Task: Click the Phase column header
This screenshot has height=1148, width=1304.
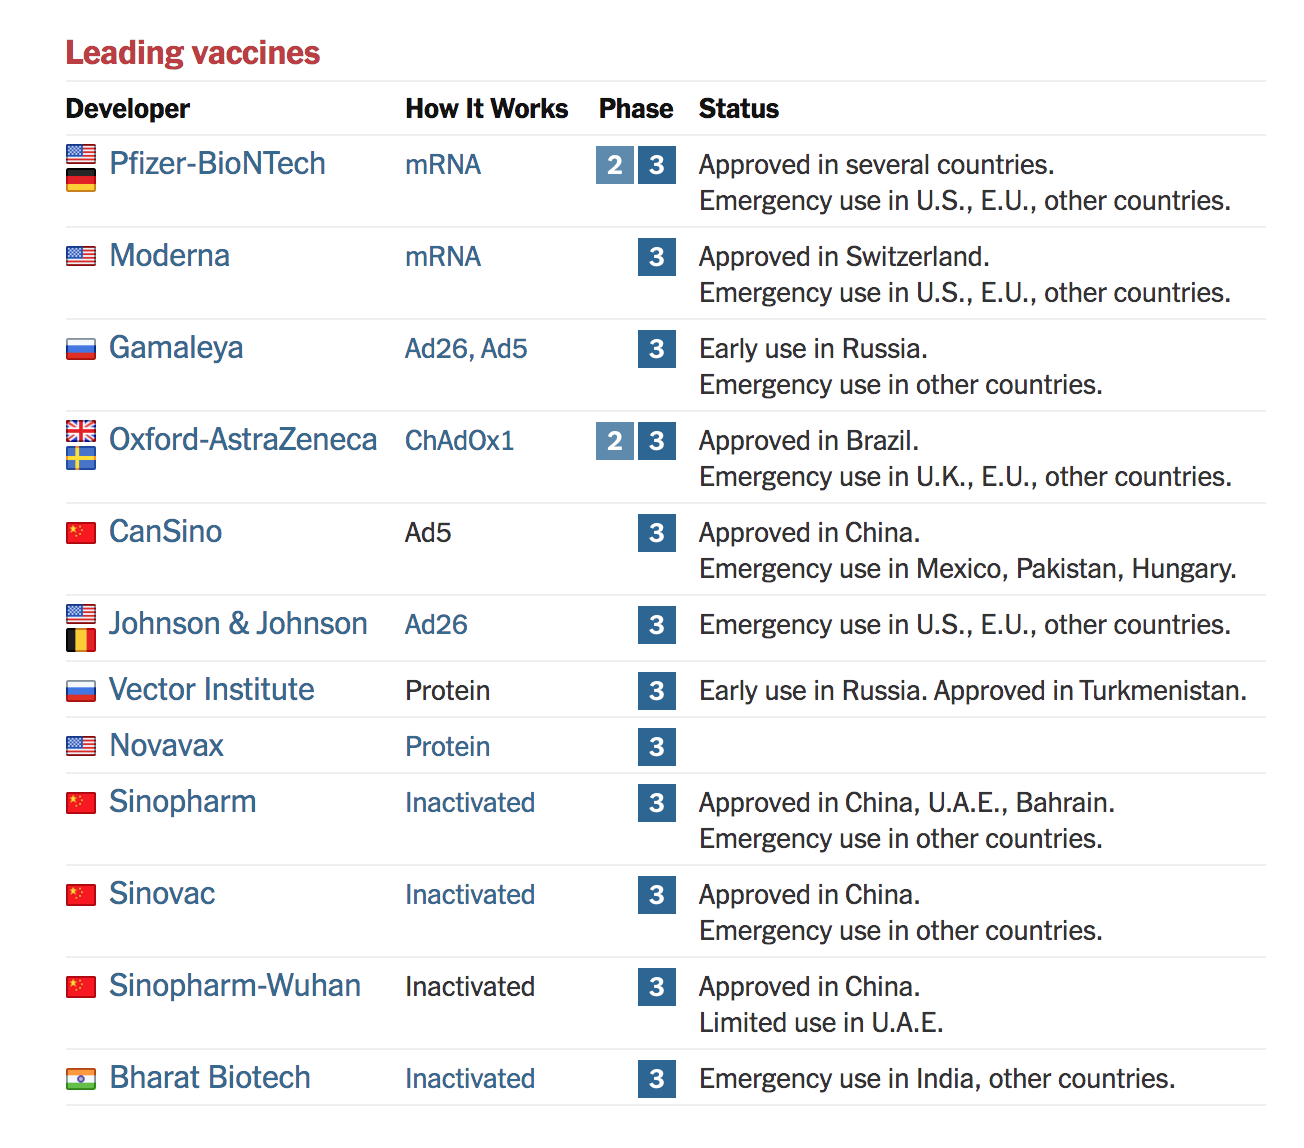Action: coord(636,109)
